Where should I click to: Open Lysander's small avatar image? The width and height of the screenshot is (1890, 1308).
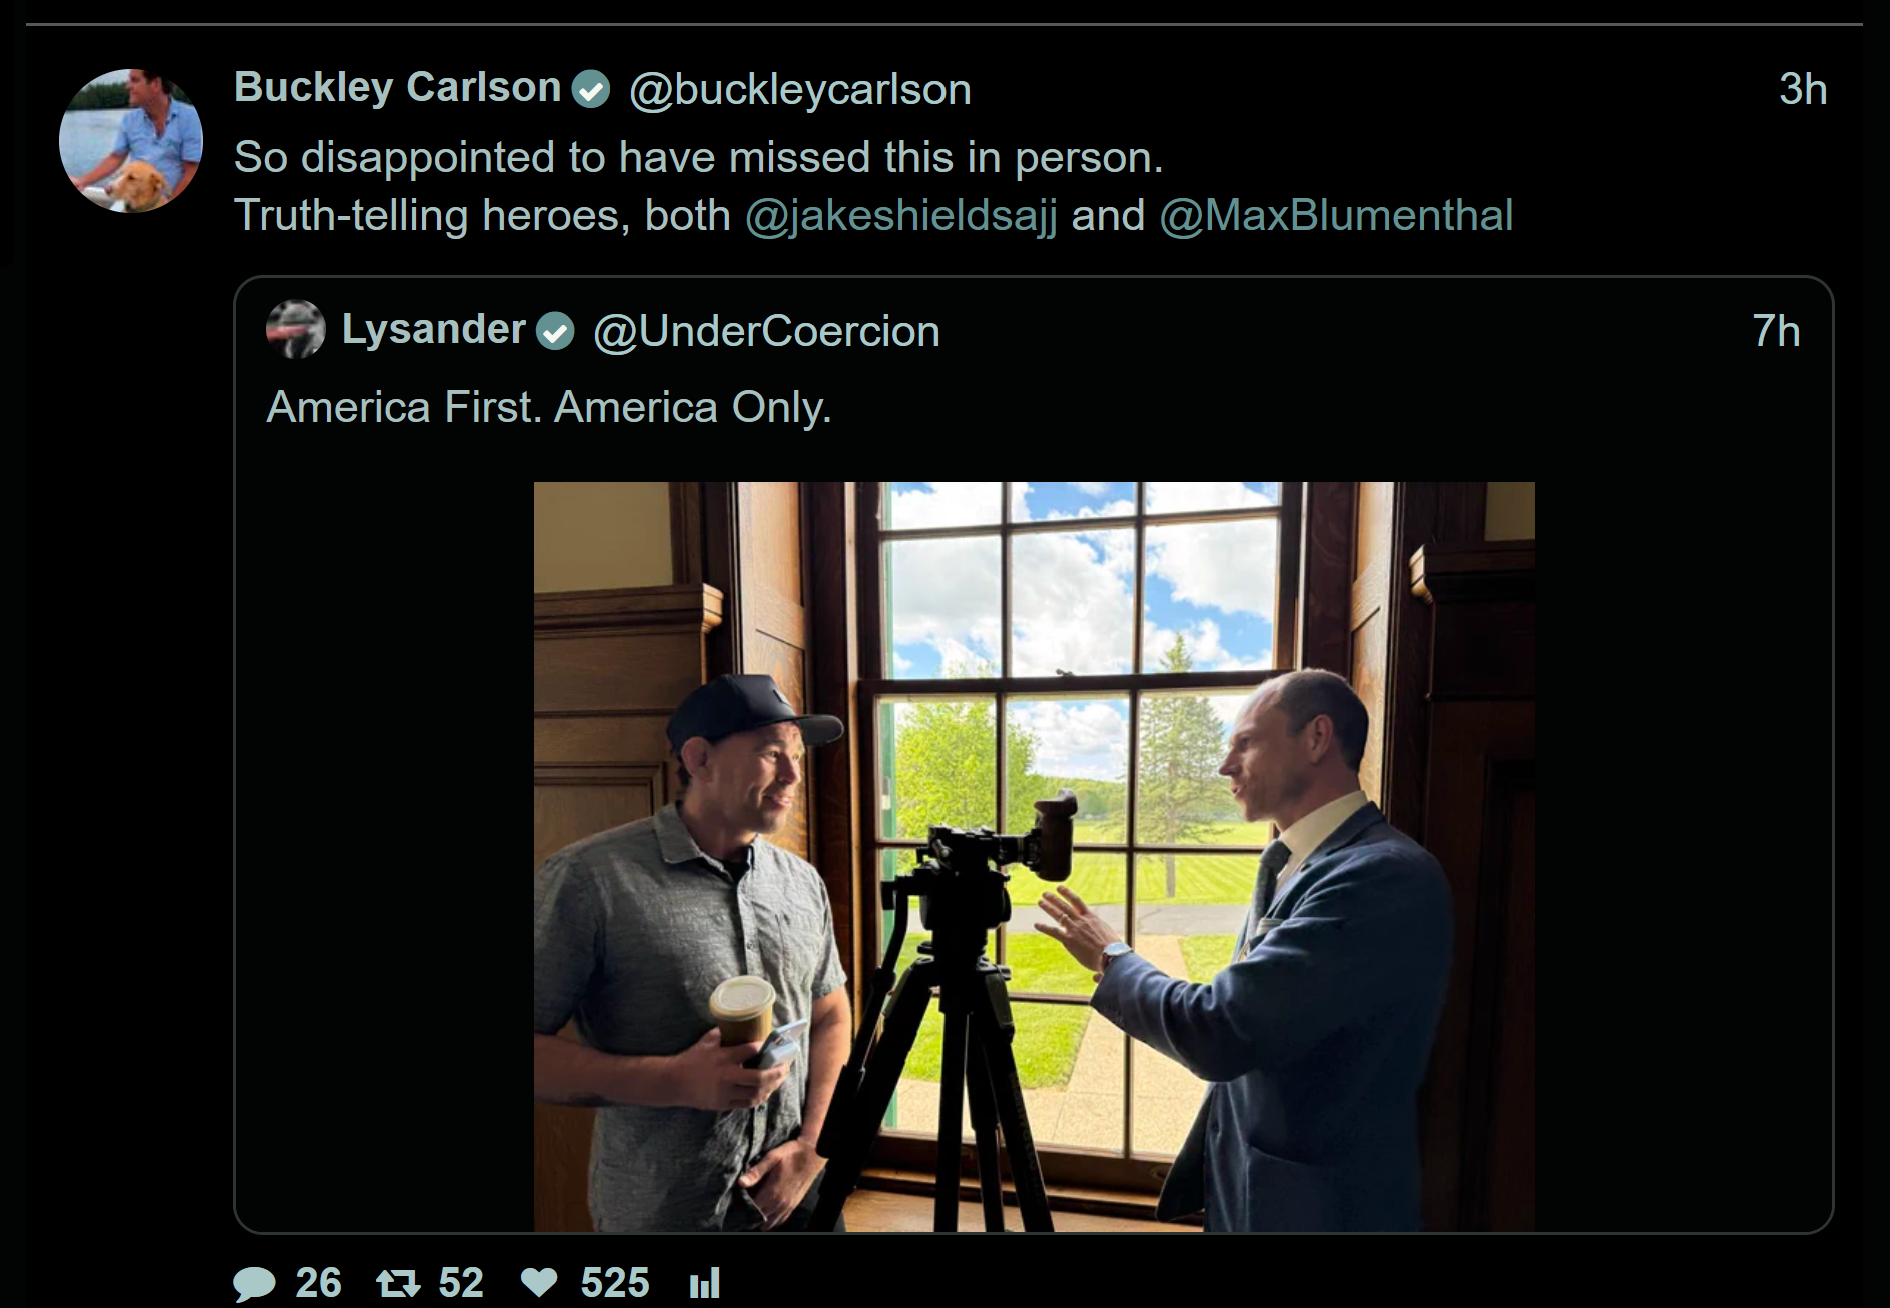point(296,329)
